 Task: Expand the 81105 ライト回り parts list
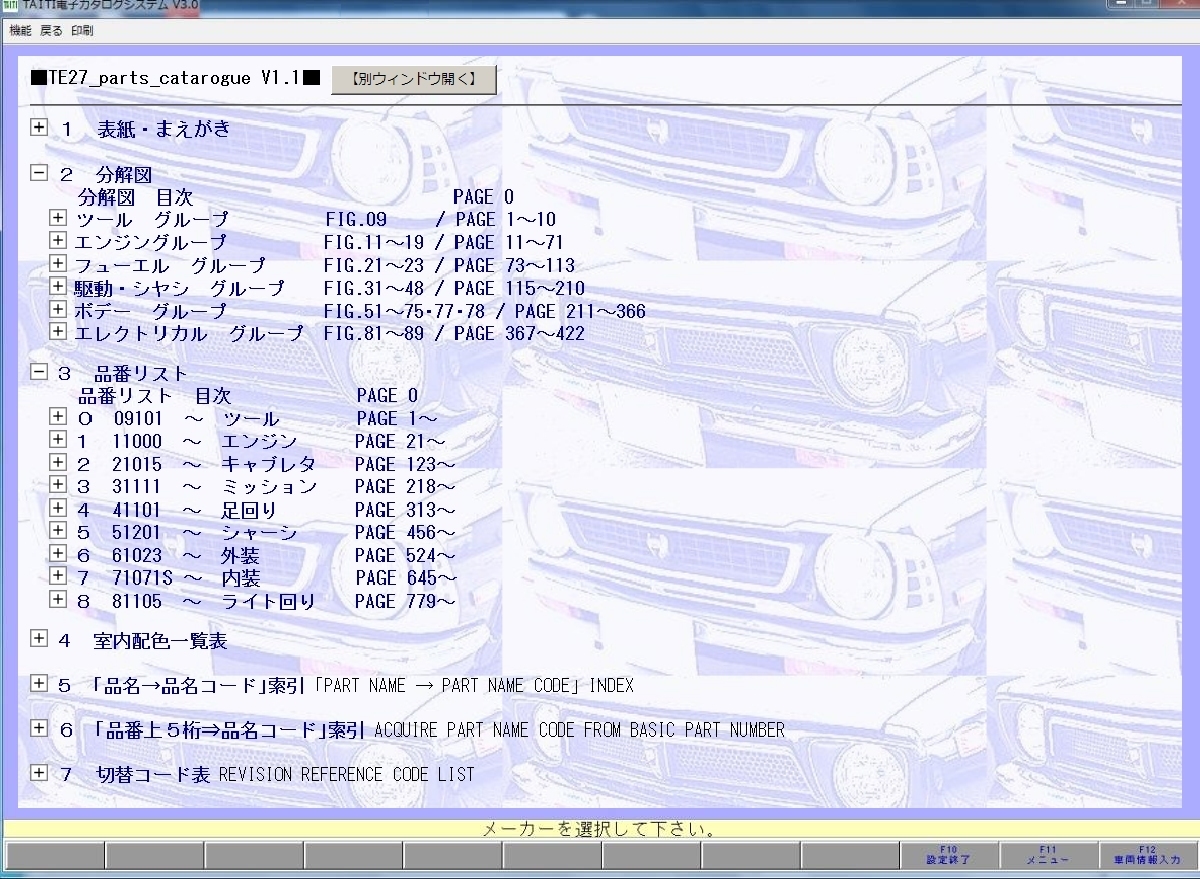(58, 601)
